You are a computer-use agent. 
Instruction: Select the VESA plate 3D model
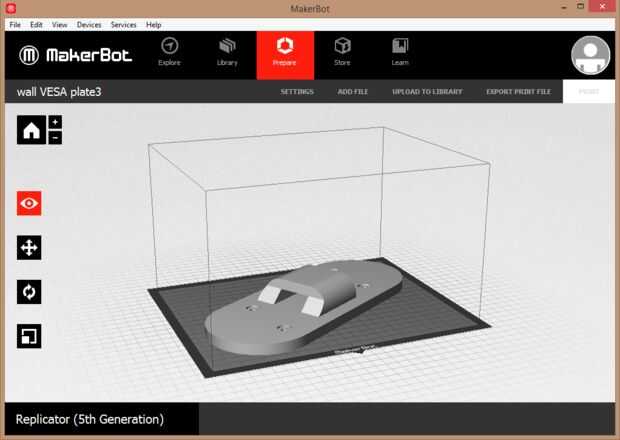click(304, 308)
